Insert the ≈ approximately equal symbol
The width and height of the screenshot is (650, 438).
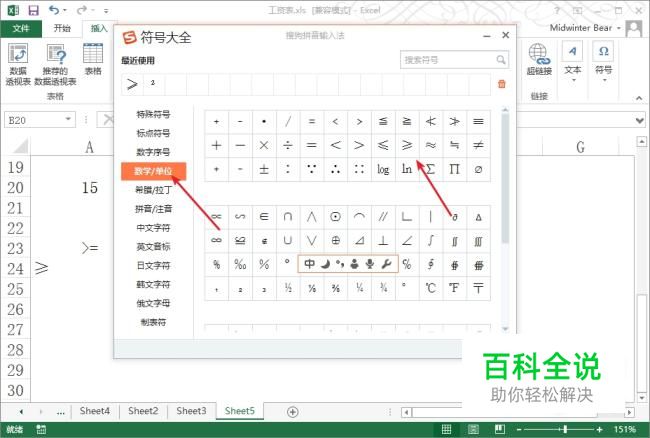pyautogui.click(x=431, y=145)
